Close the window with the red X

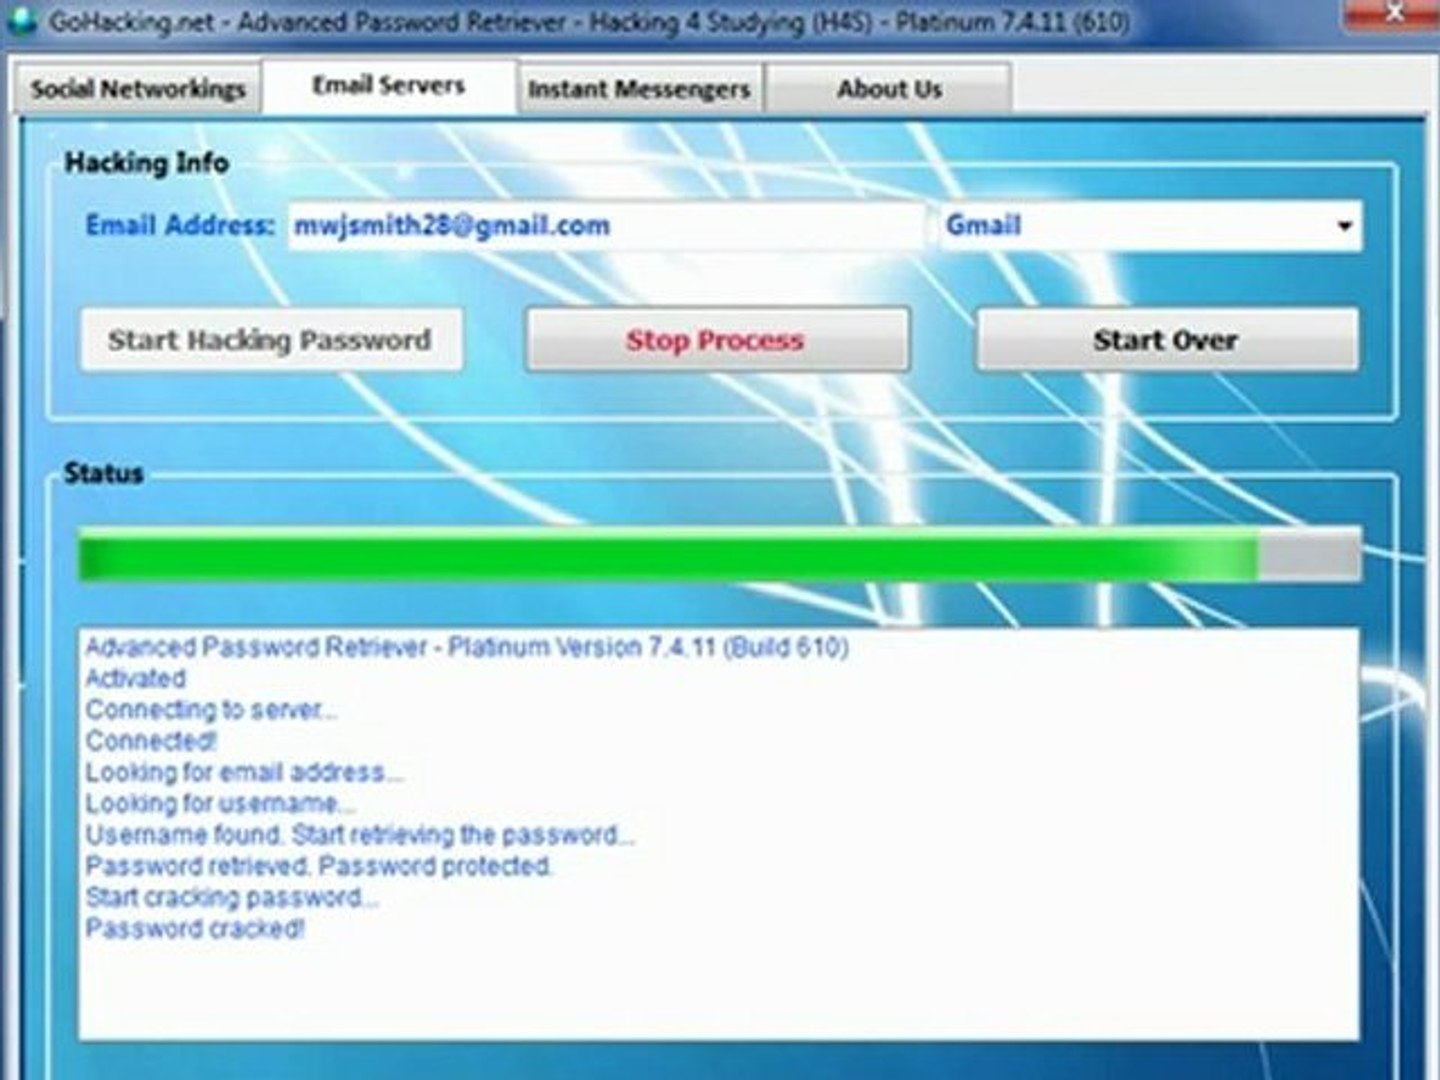[x=1392, y=13]
